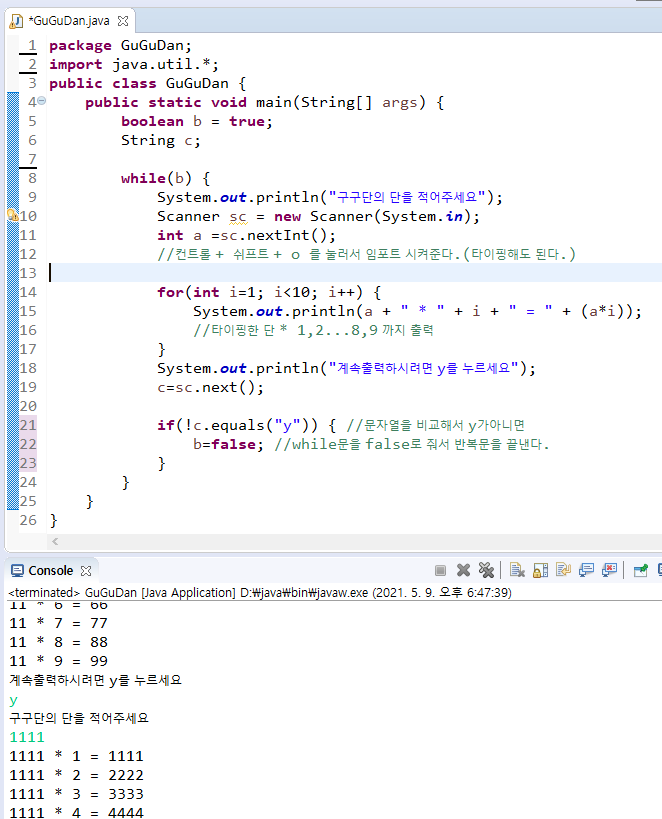662x819 pixels.
Task: Collapse main method fold at line 4
Action: (41, 101)
